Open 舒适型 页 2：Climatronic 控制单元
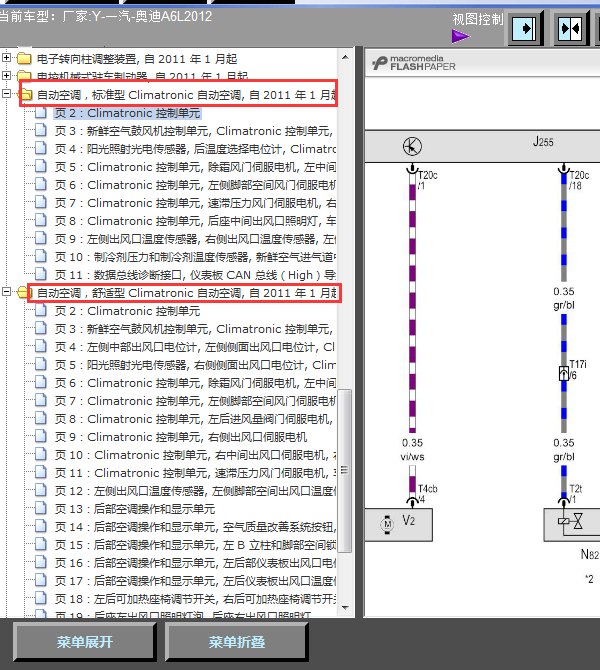 click(x=127, y=311)
